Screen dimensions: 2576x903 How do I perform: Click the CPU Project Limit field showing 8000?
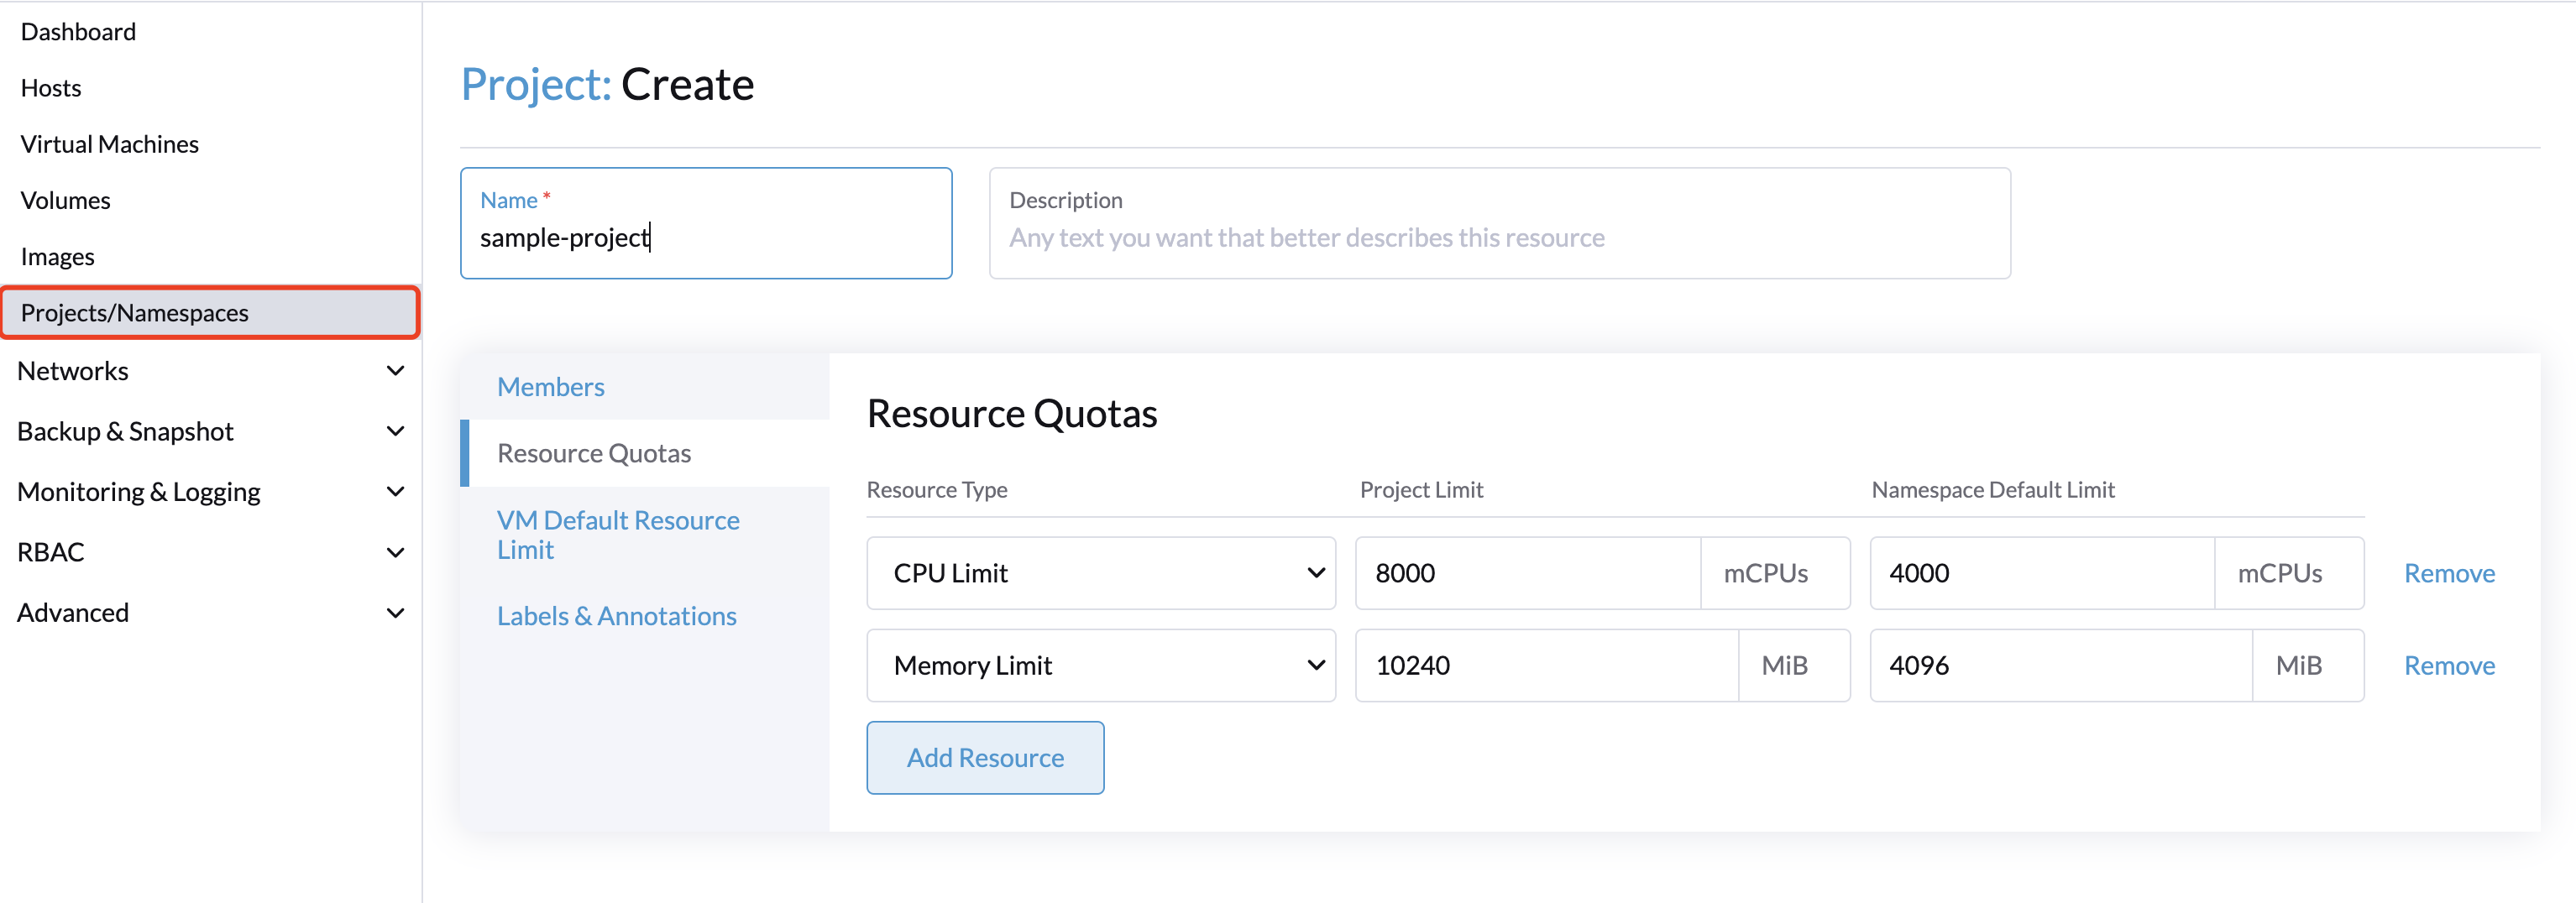(1527, 573)
